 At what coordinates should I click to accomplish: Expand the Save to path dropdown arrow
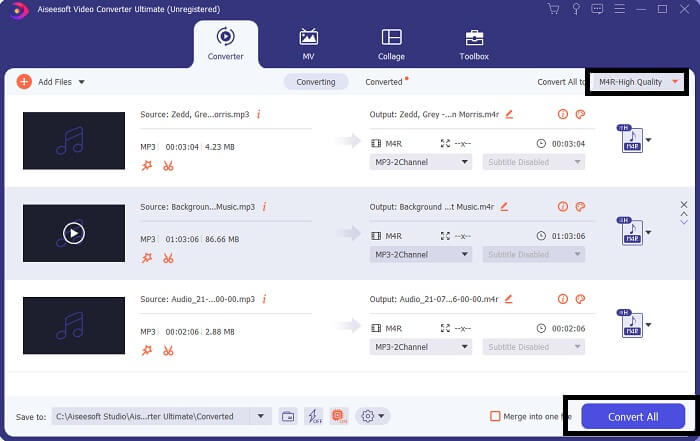[261, 416]
